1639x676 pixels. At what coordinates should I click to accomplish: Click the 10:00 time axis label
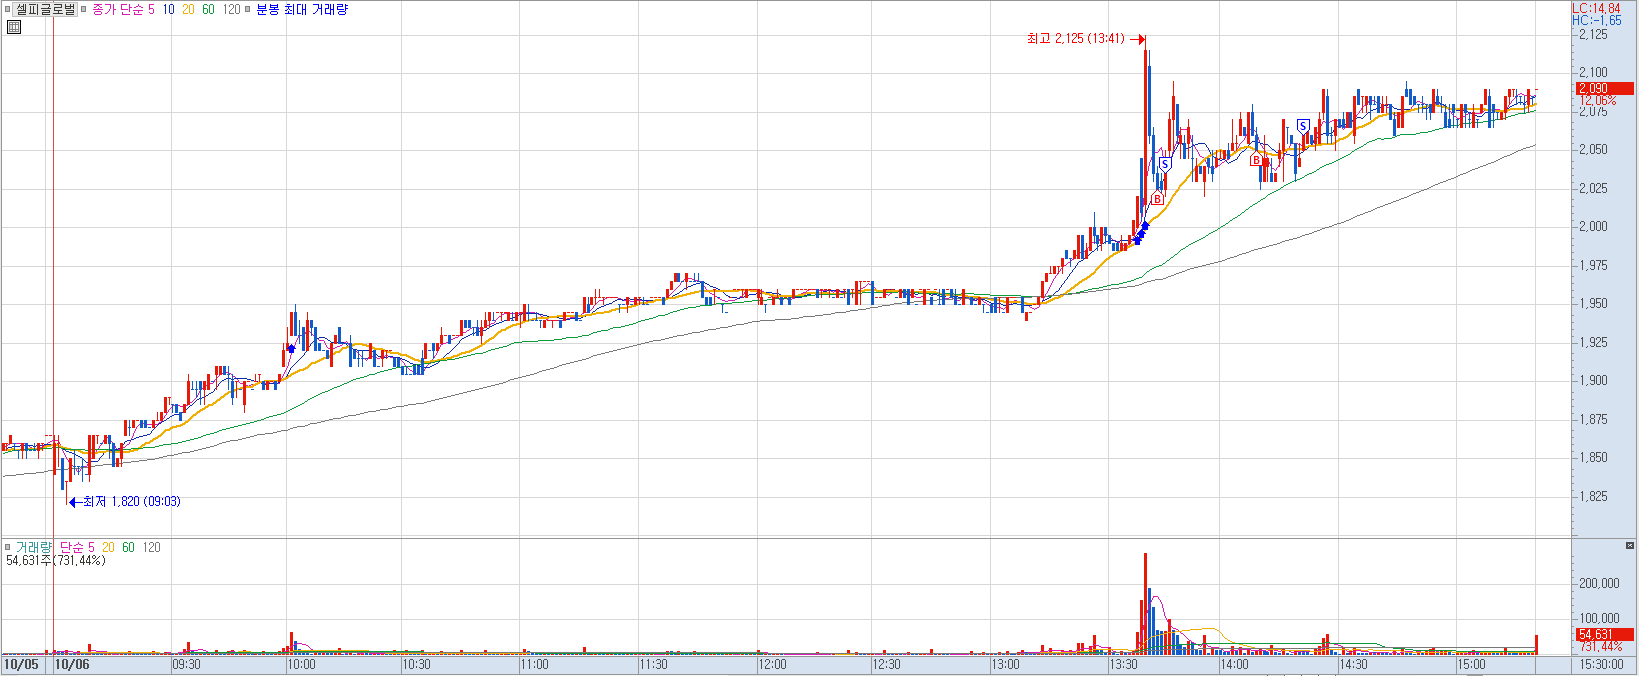301,664
